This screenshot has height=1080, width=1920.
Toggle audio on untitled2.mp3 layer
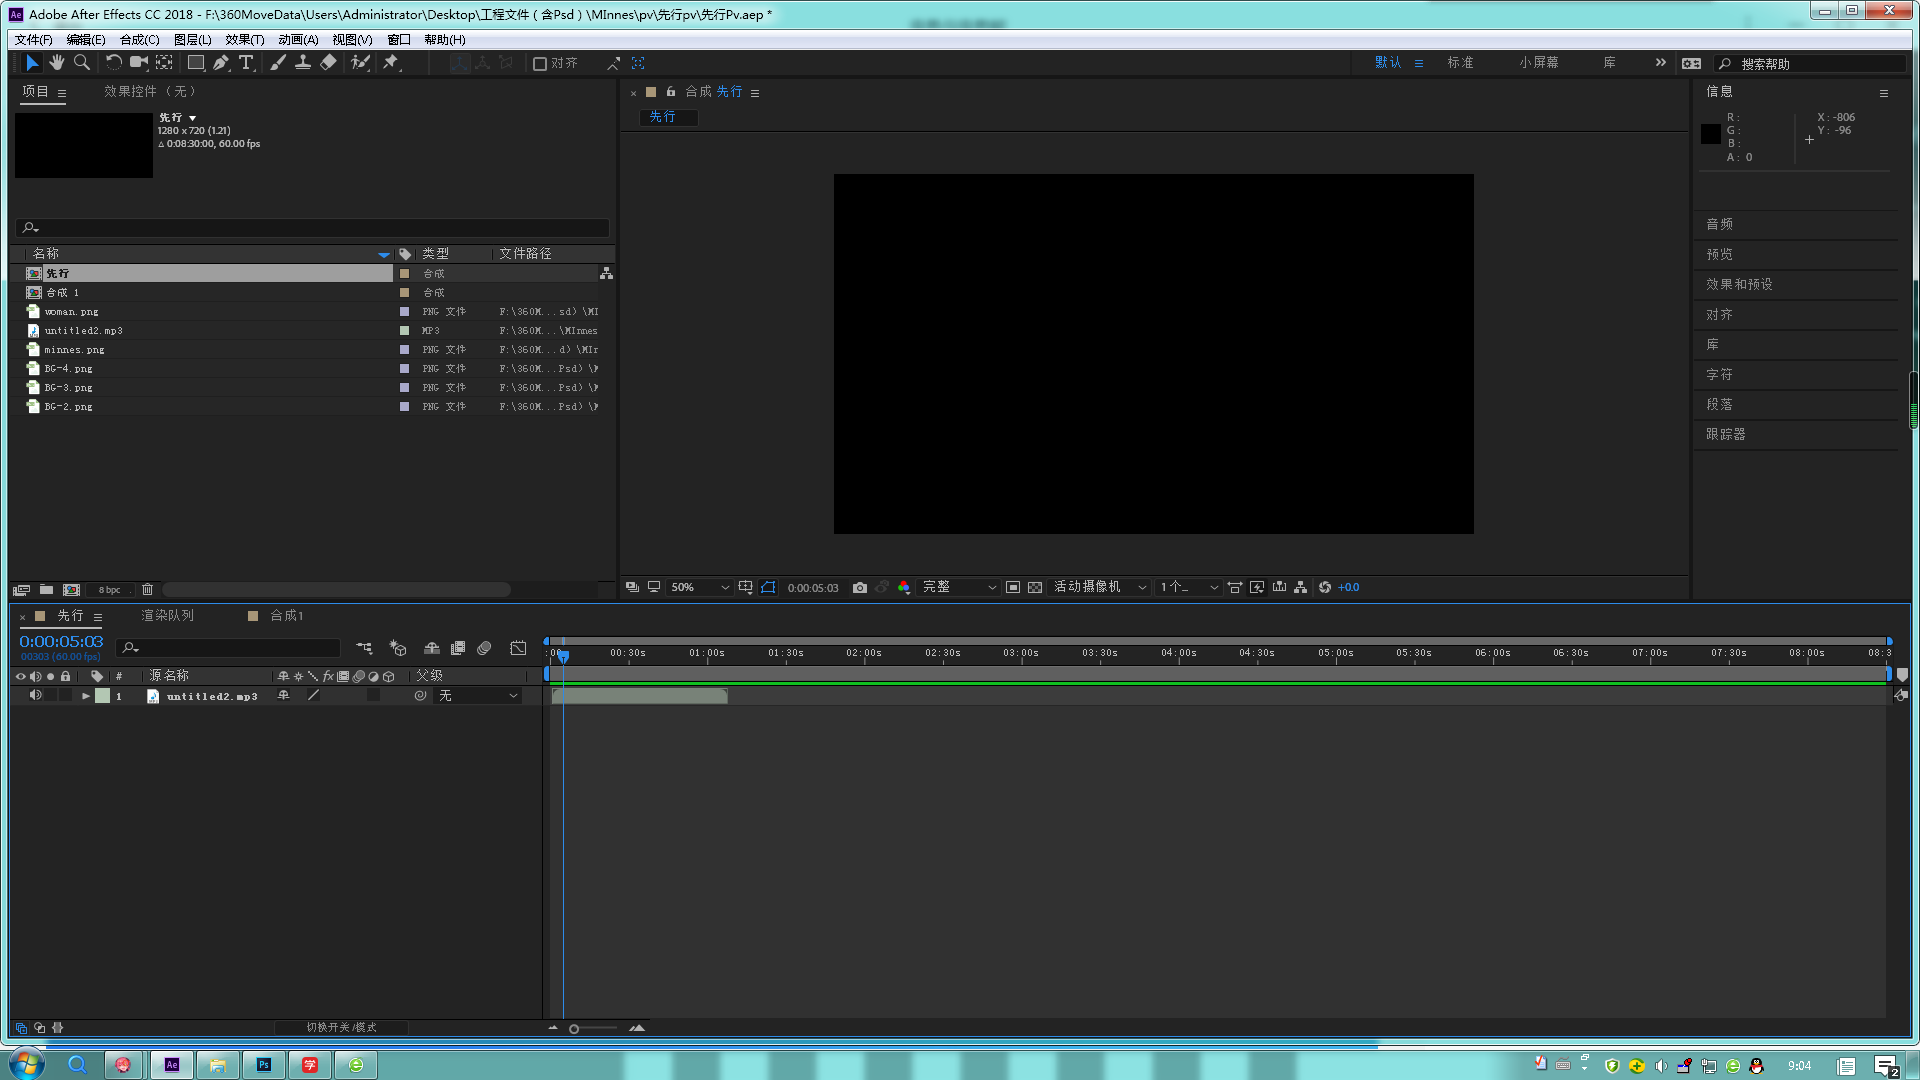coord(35,696)
